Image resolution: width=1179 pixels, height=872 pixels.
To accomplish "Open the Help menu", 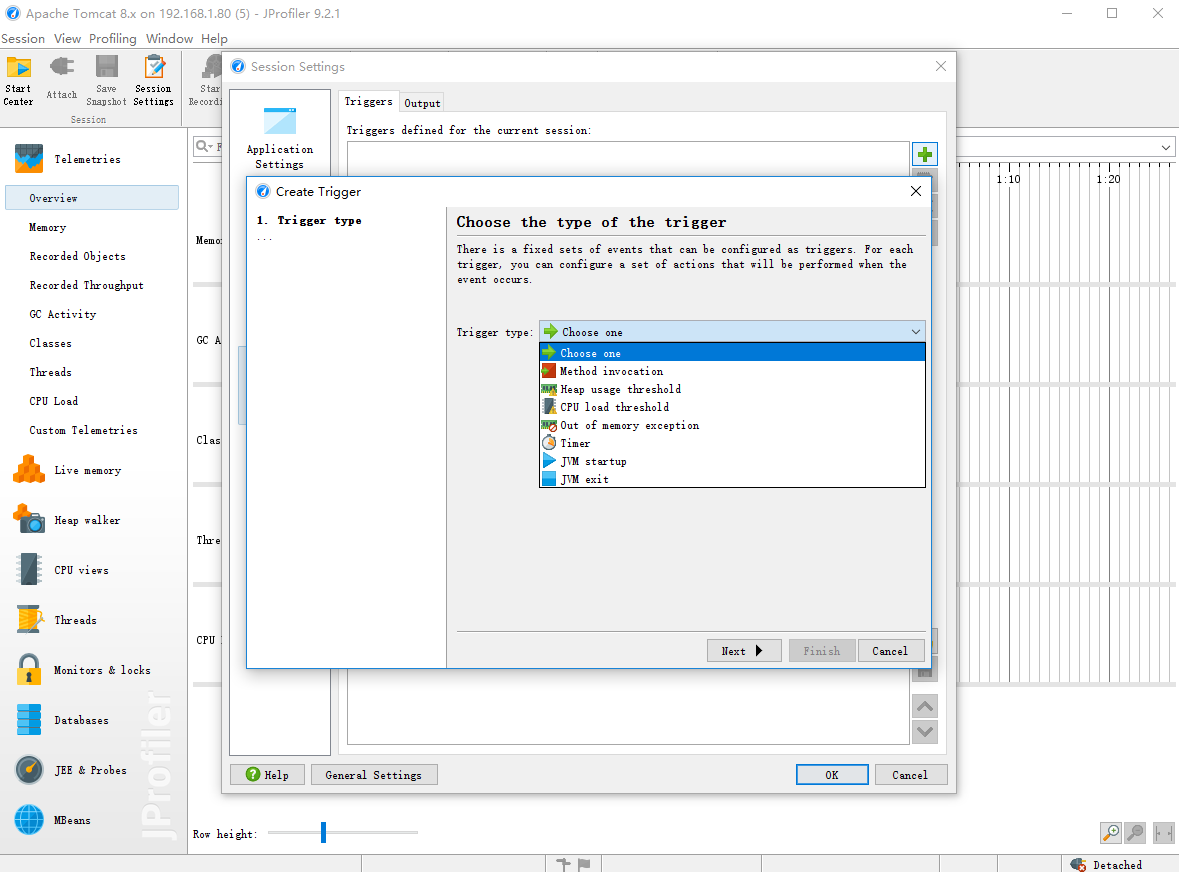I will point(214,38).
